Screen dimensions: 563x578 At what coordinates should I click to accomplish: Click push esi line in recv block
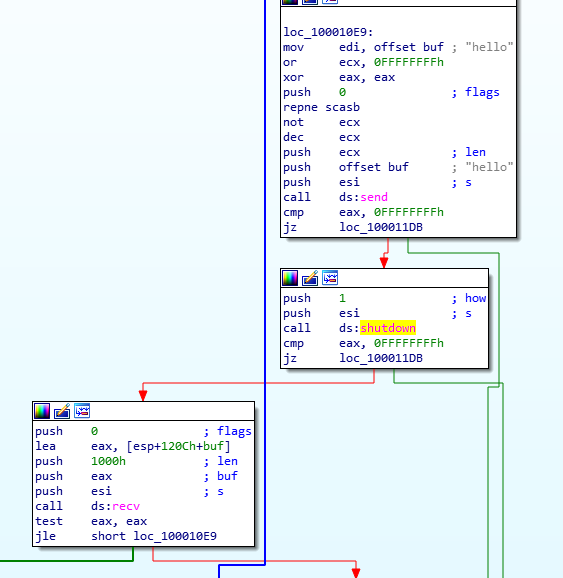click(x=129, y=491)
